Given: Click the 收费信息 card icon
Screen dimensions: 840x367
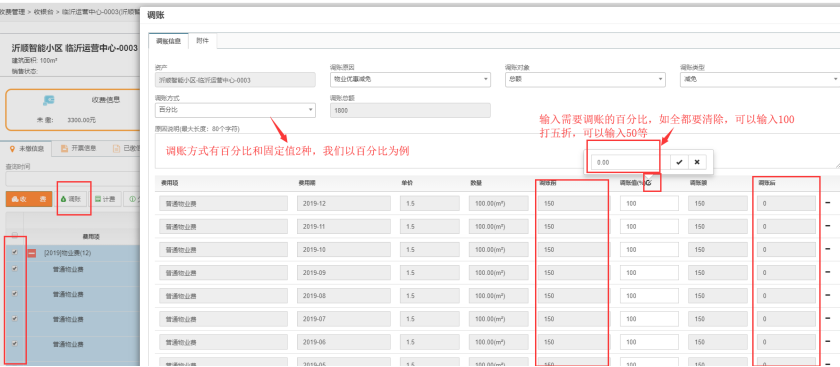Looking at the screenshot, I should pos(49,100).
